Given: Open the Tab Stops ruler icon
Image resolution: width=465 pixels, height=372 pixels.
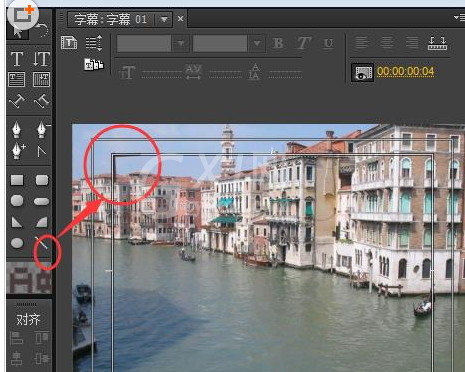Looking at the screenshot, I should pyautogui.click(x=437, y=43).
